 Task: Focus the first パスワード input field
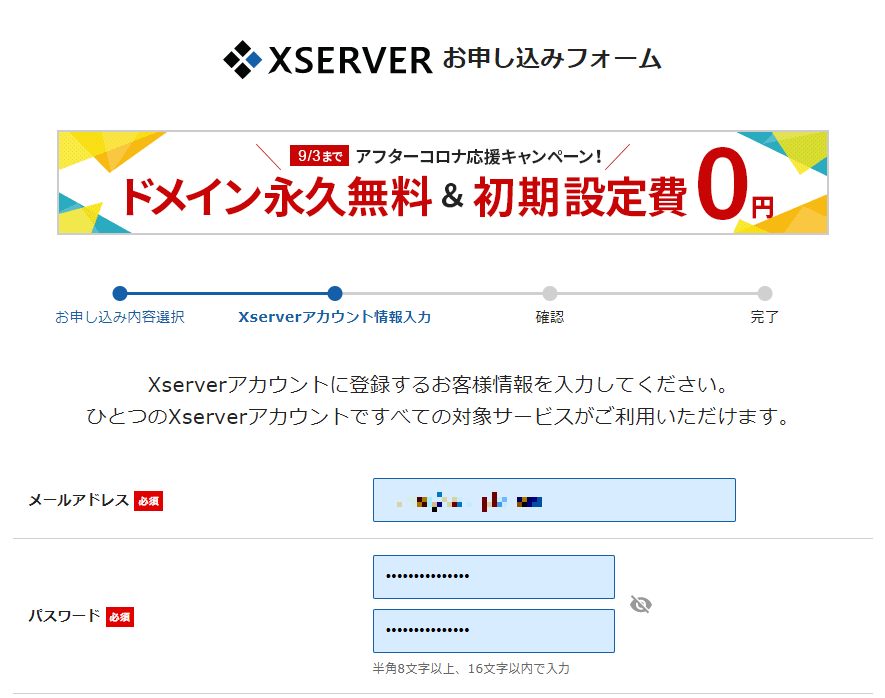tap(494, 577)
